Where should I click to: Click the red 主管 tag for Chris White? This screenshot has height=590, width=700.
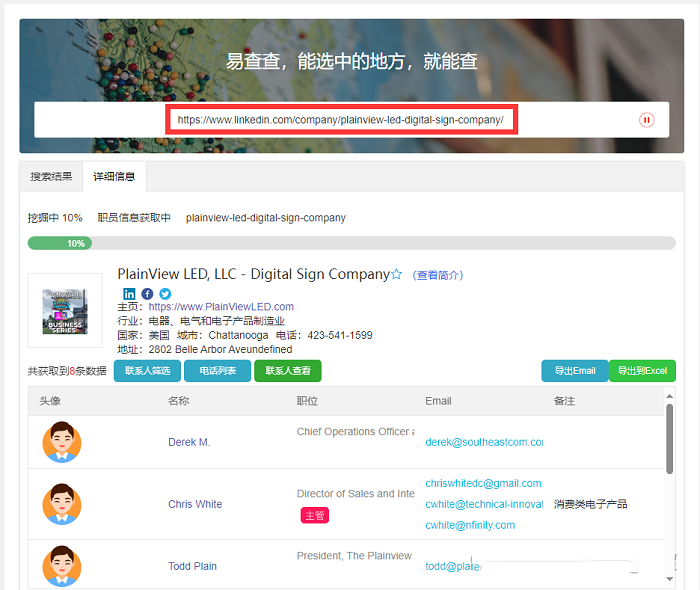[315, 515]
